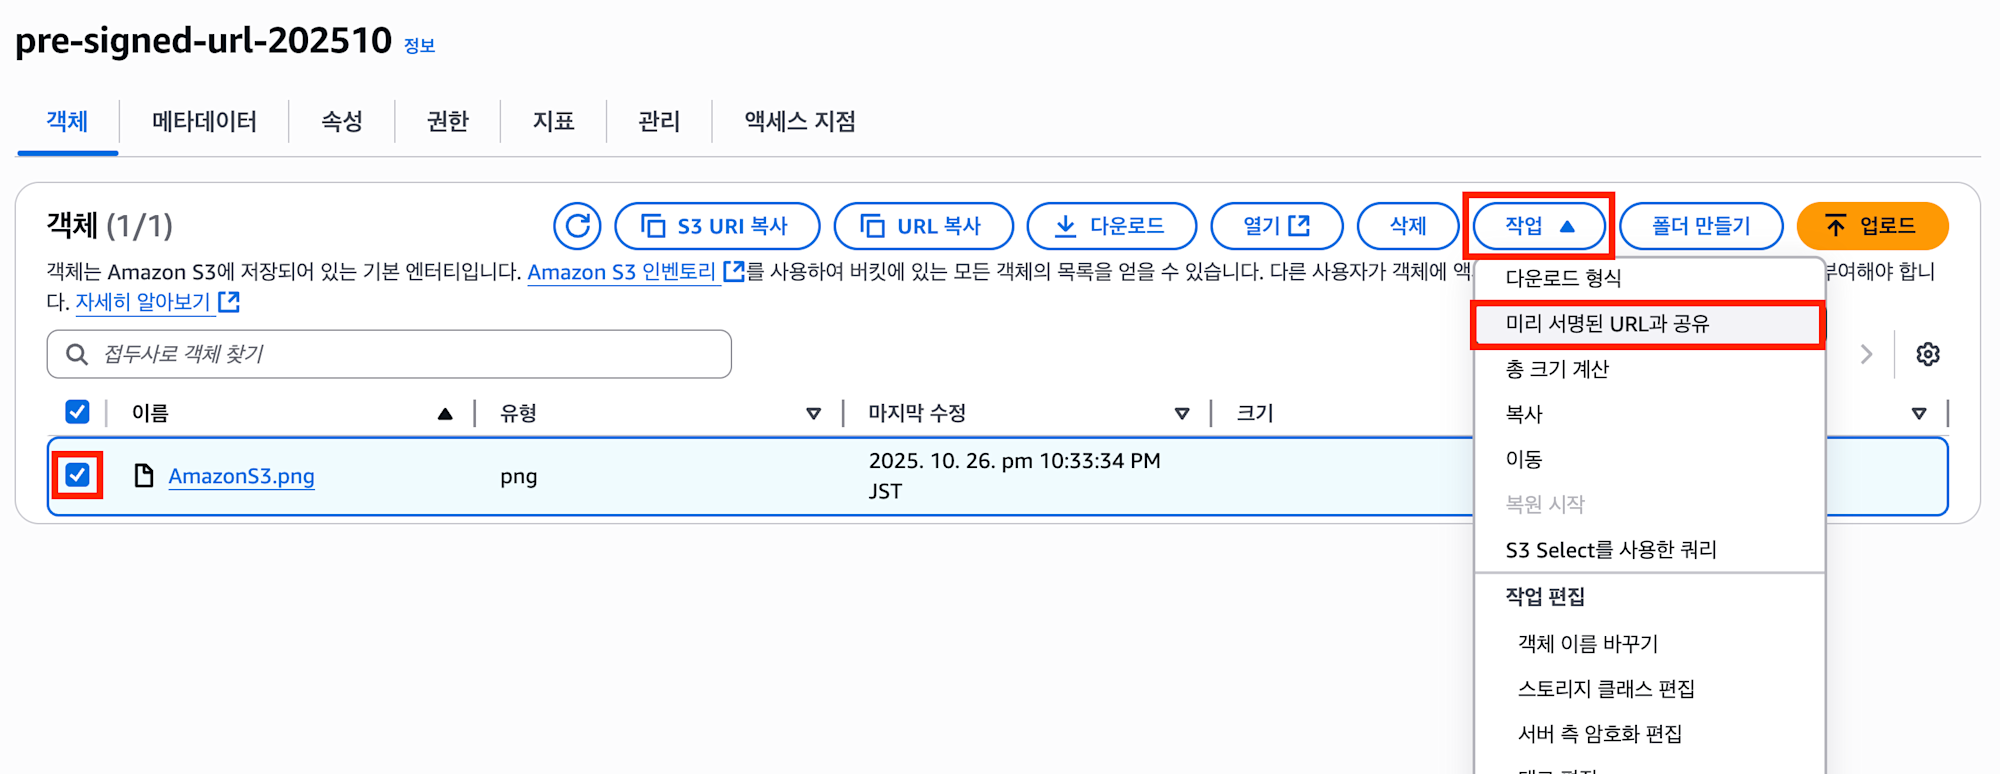Choose 총 크기 계산 from menu

[1557, 369]
